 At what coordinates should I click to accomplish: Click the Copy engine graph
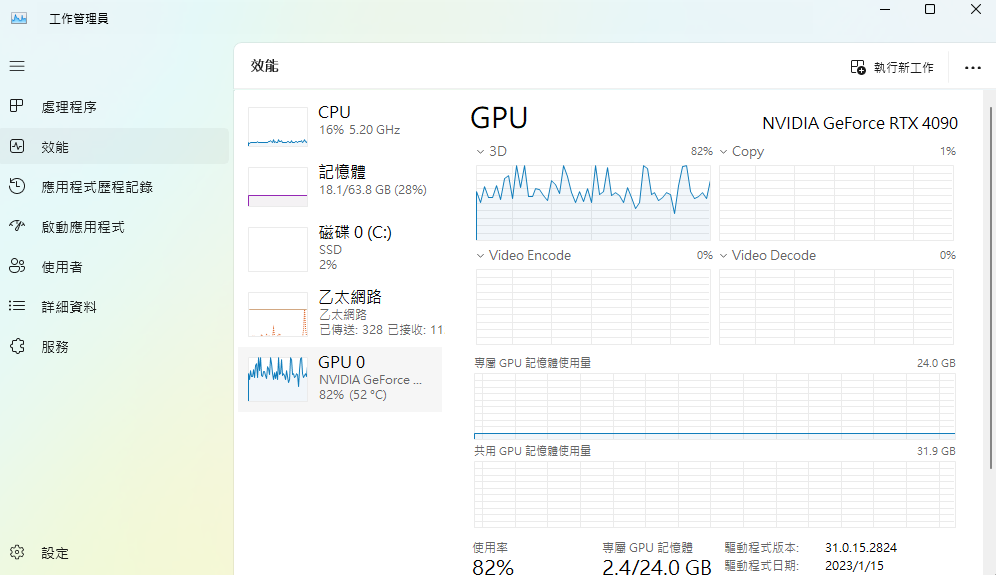837,203
